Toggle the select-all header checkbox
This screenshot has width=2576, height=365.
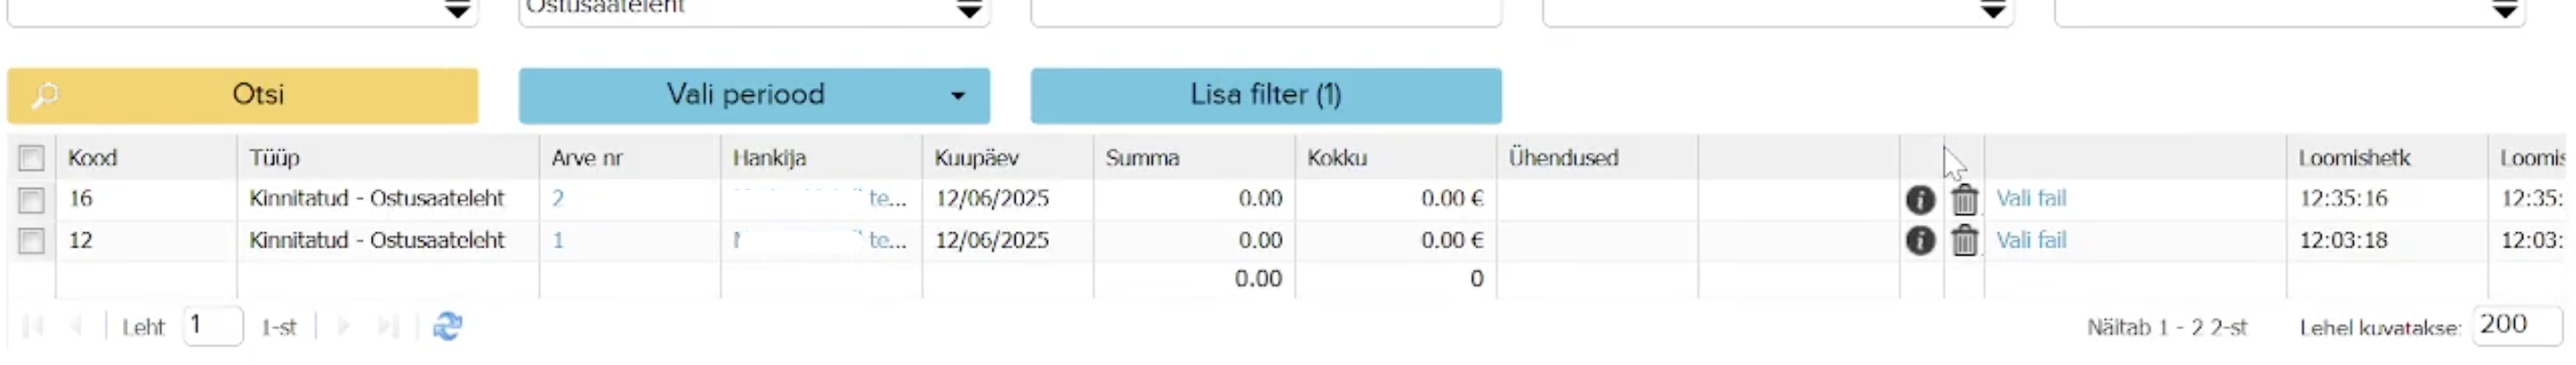pos(31,158)
